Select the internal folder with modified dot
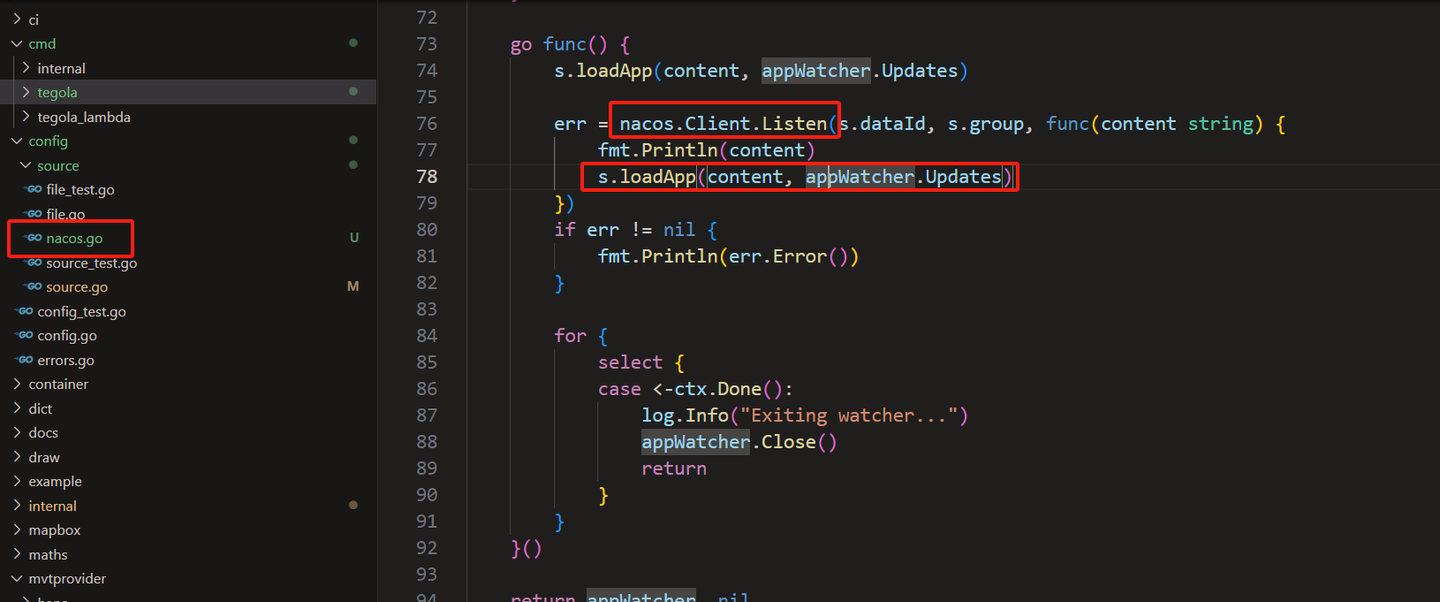The image size is (1440, 602). (x=52, y=506)
